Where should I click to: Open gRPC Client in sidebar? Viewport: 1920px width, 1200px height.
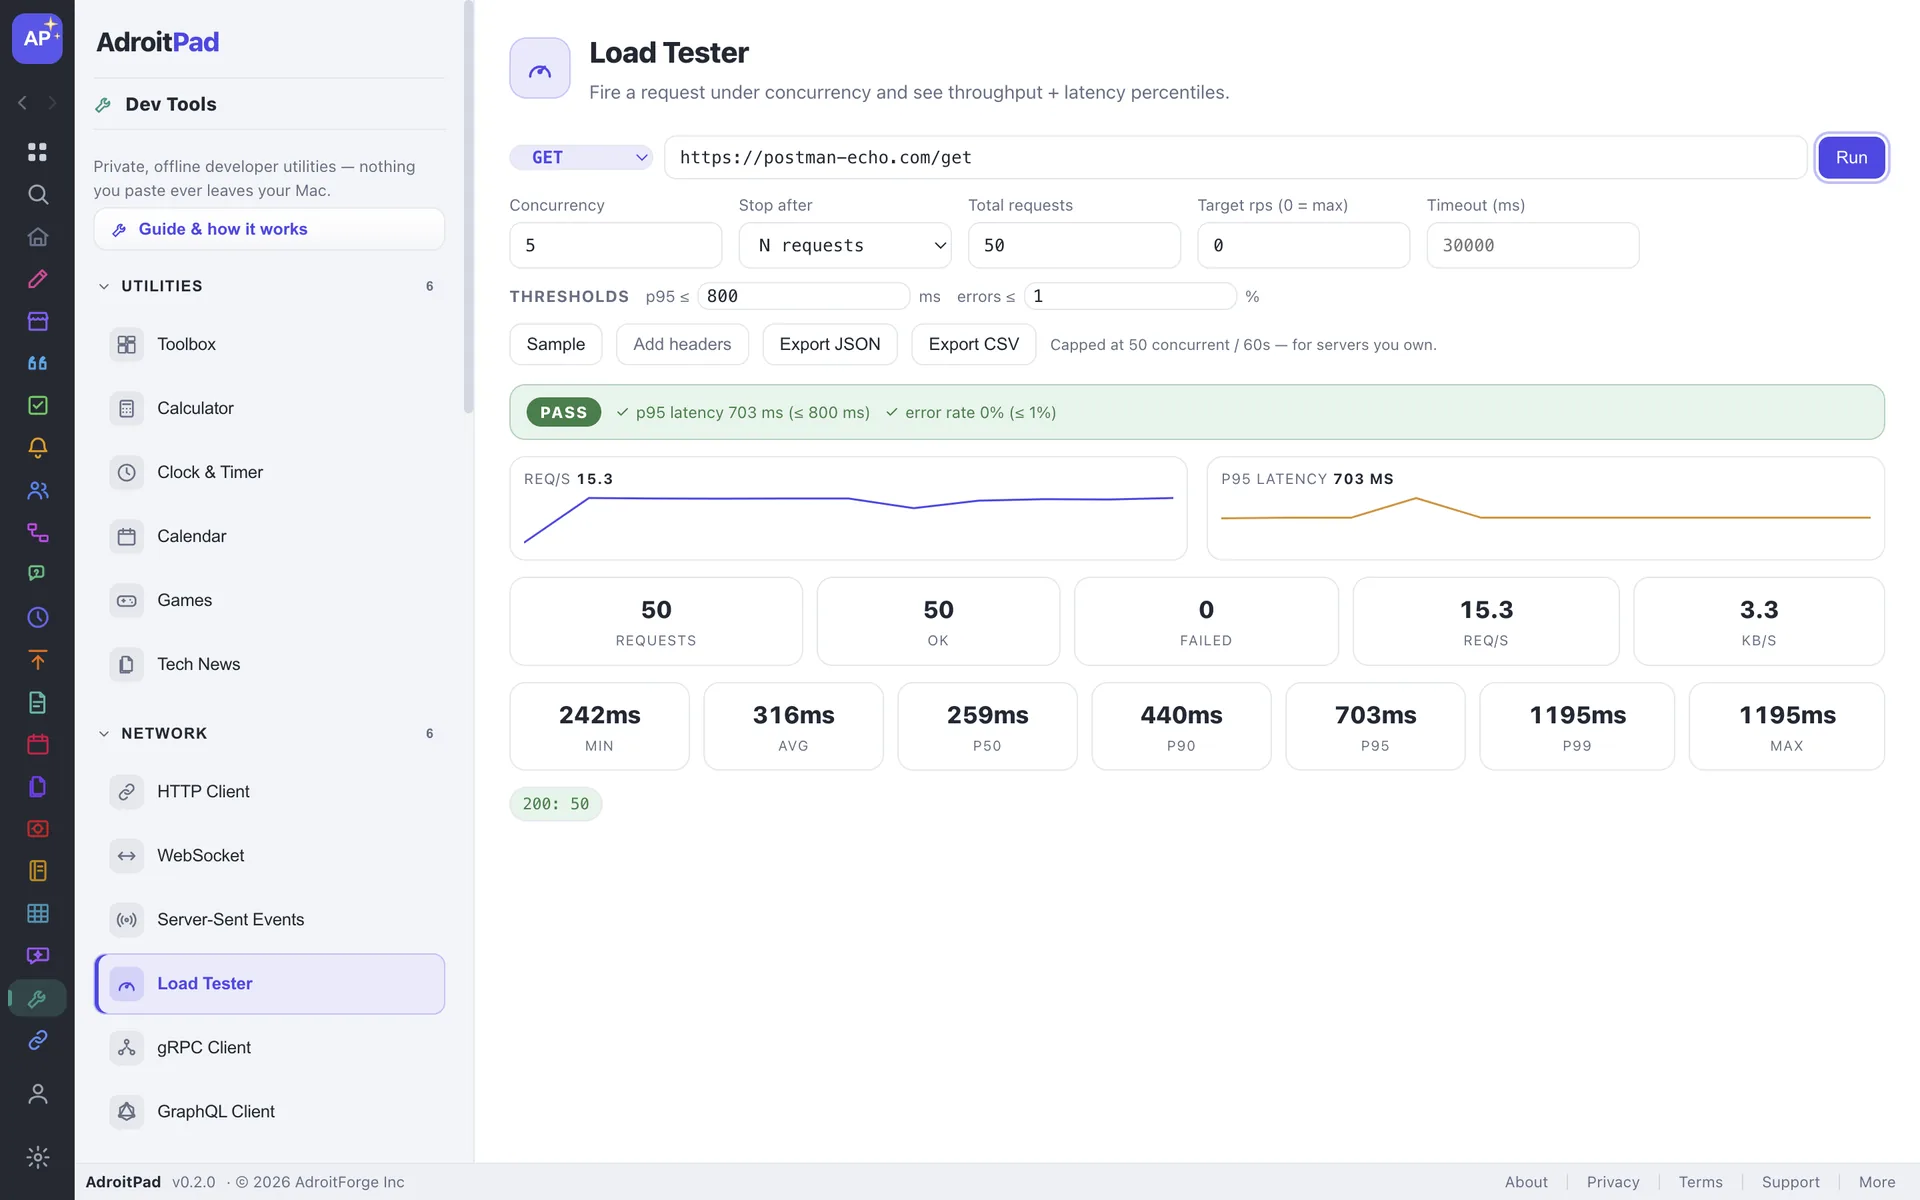270,1047
